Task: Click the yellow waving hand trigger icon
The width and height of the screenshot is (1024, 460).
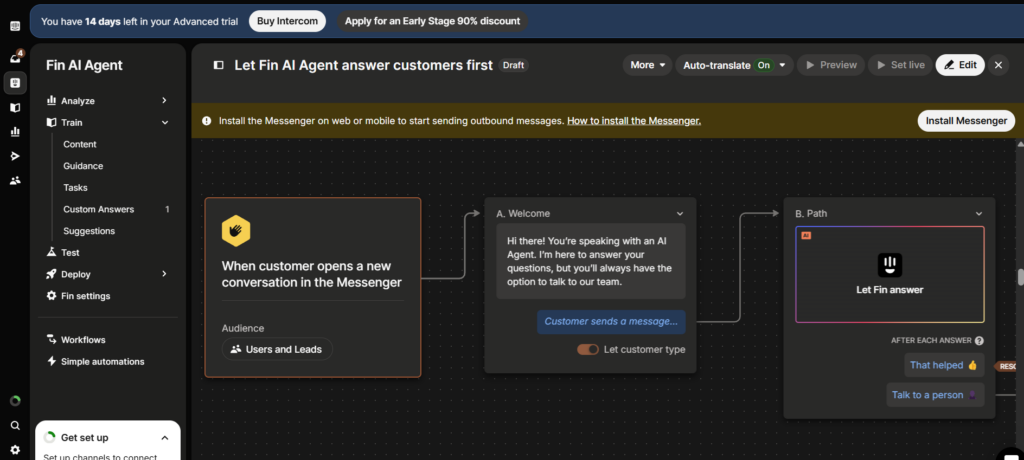Action: point(236,230)
